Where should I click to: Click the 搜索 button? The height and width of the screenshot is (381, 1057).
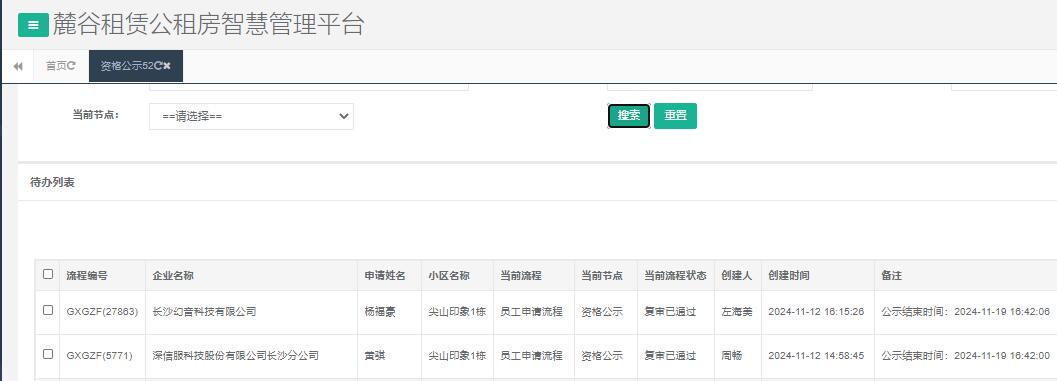pyautogui.click(x=629, y=115)
